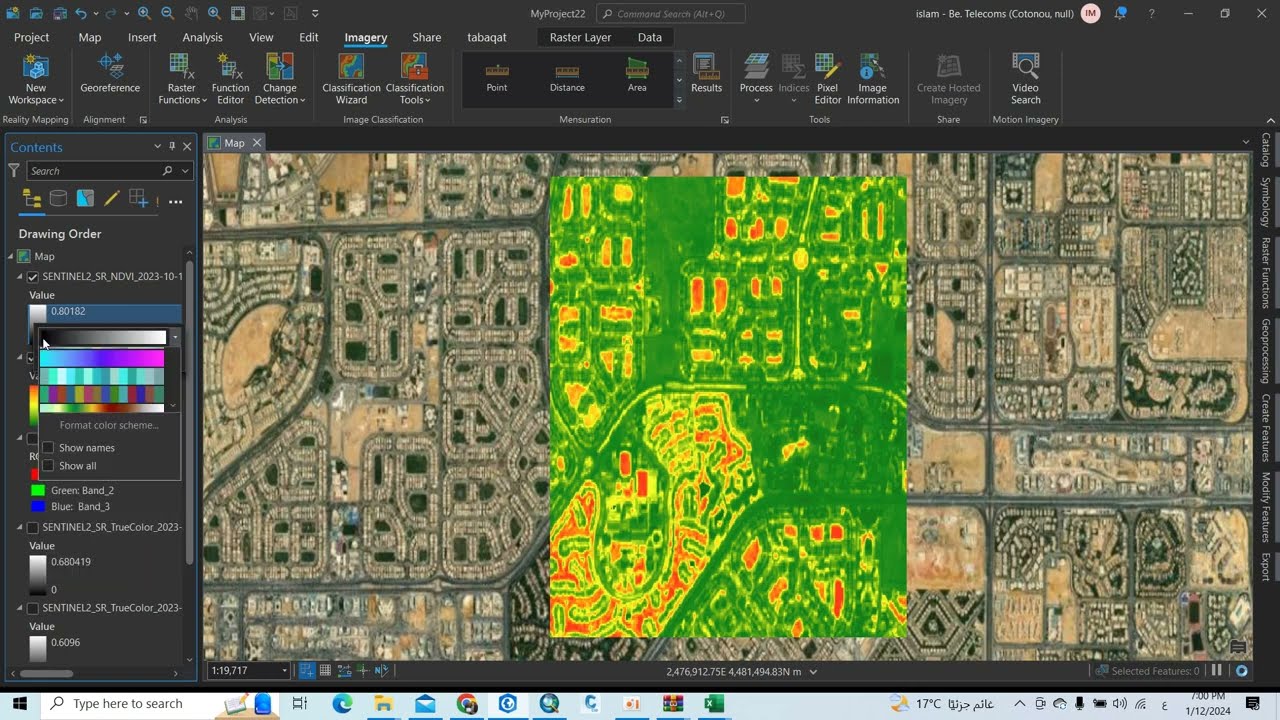Pick the cyan-to-magenta color ramp

[102, 358]
